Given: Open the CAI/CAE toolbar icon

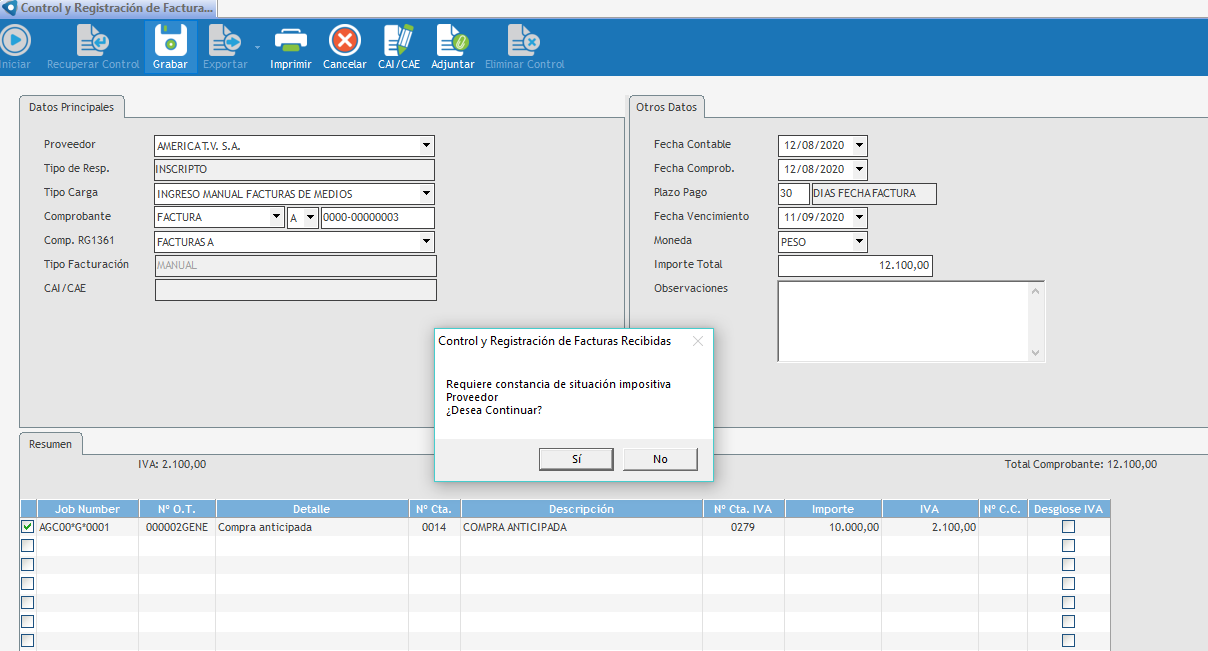Looking at the screenshot, I should coord(398,41).
